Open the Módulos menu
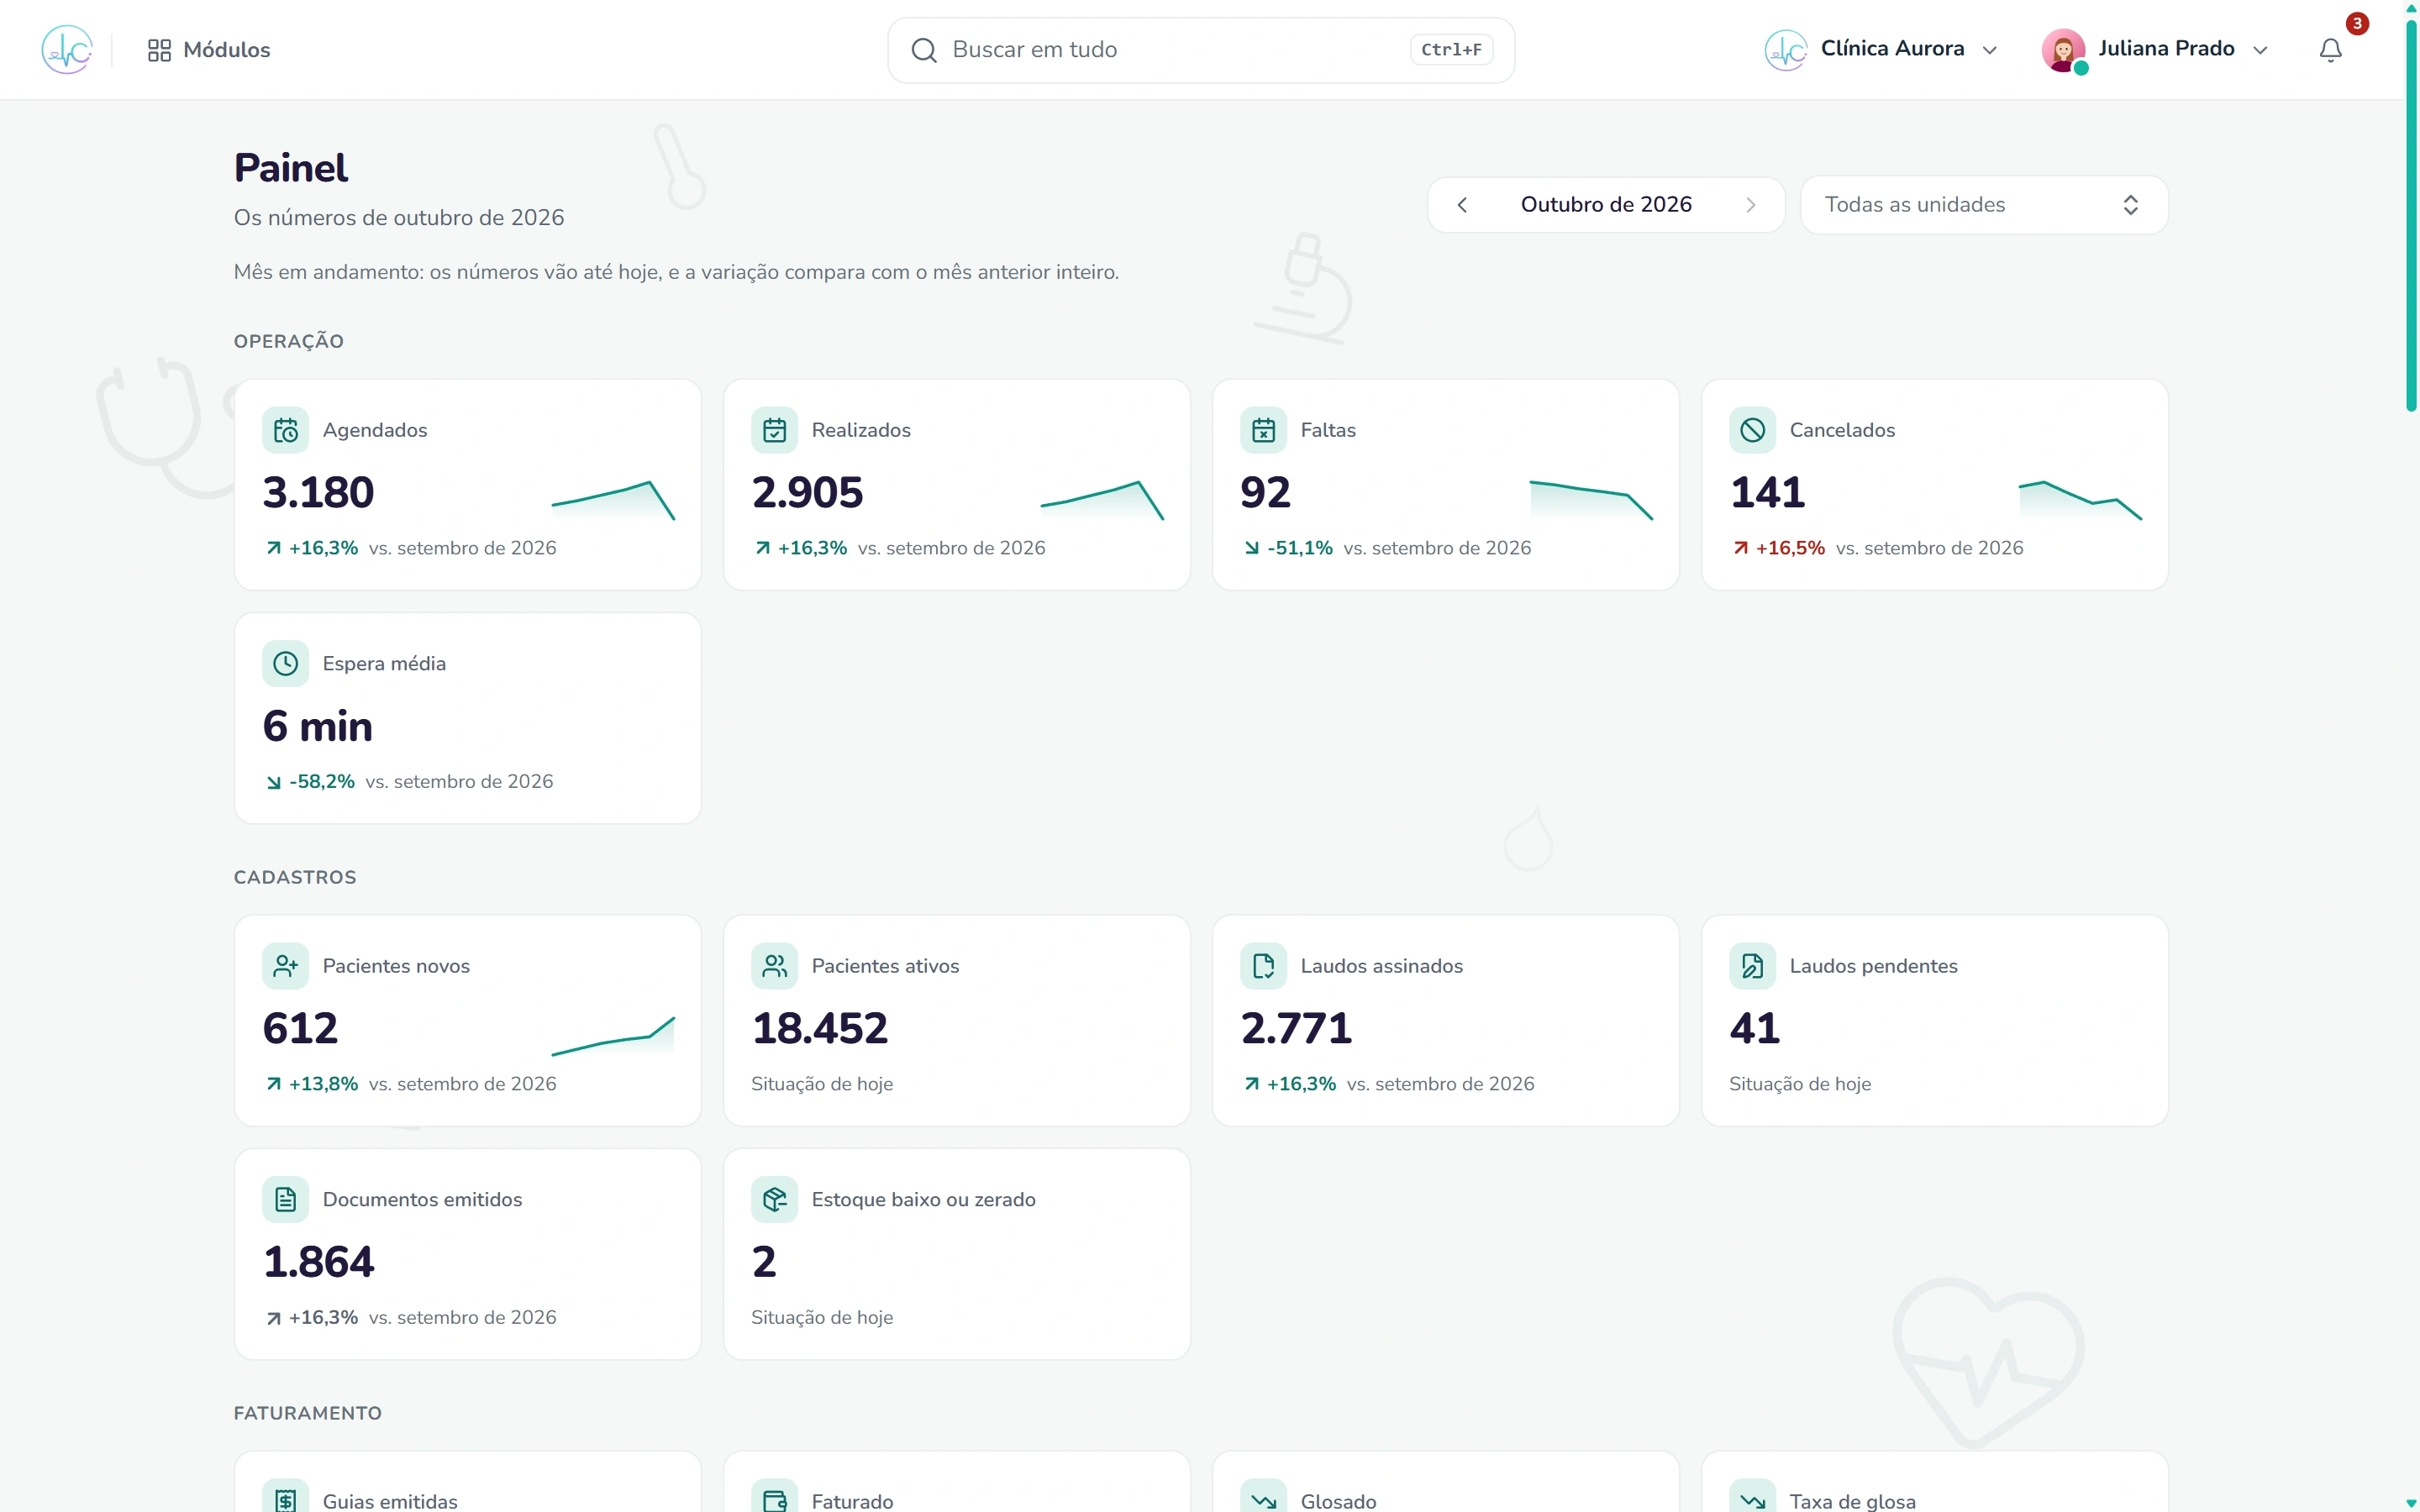 208,49
